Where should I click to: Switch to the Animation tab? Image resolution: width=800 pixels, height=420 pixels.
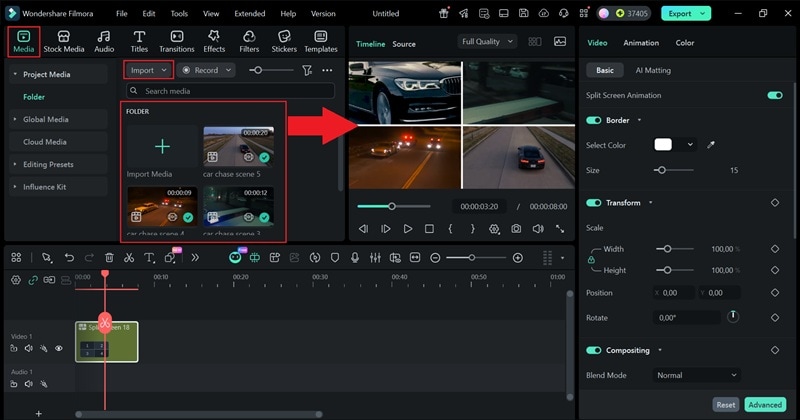(641, 43)
